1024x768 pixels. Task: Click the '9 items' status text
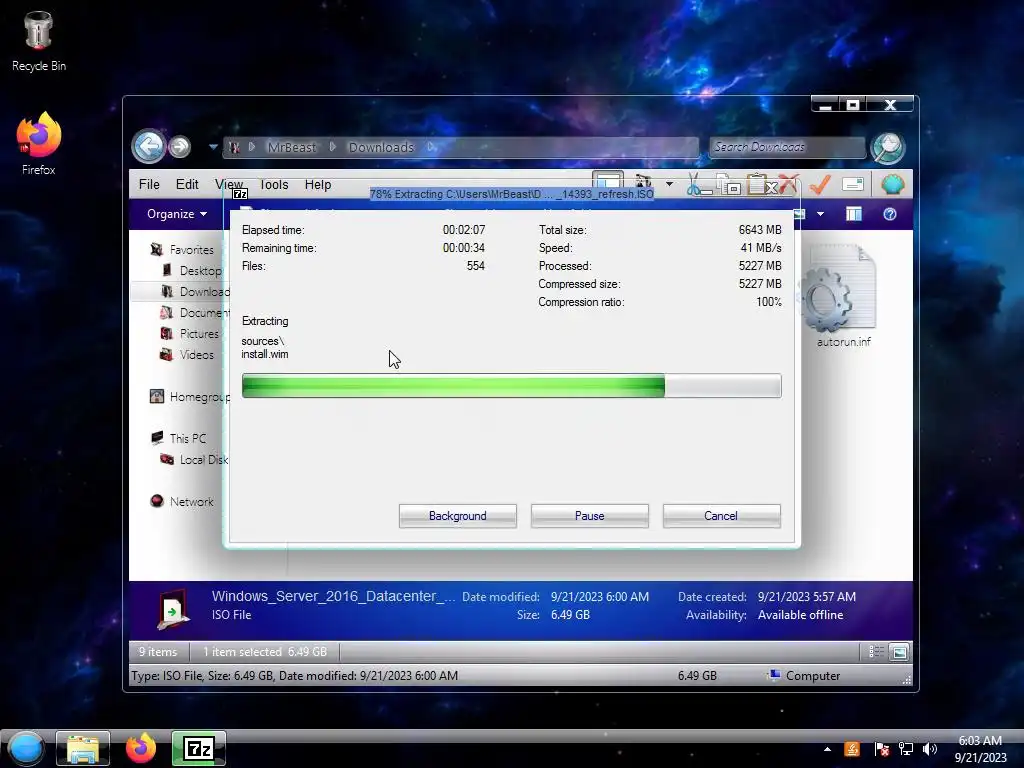pyautogui.click(x=157, y=652)
